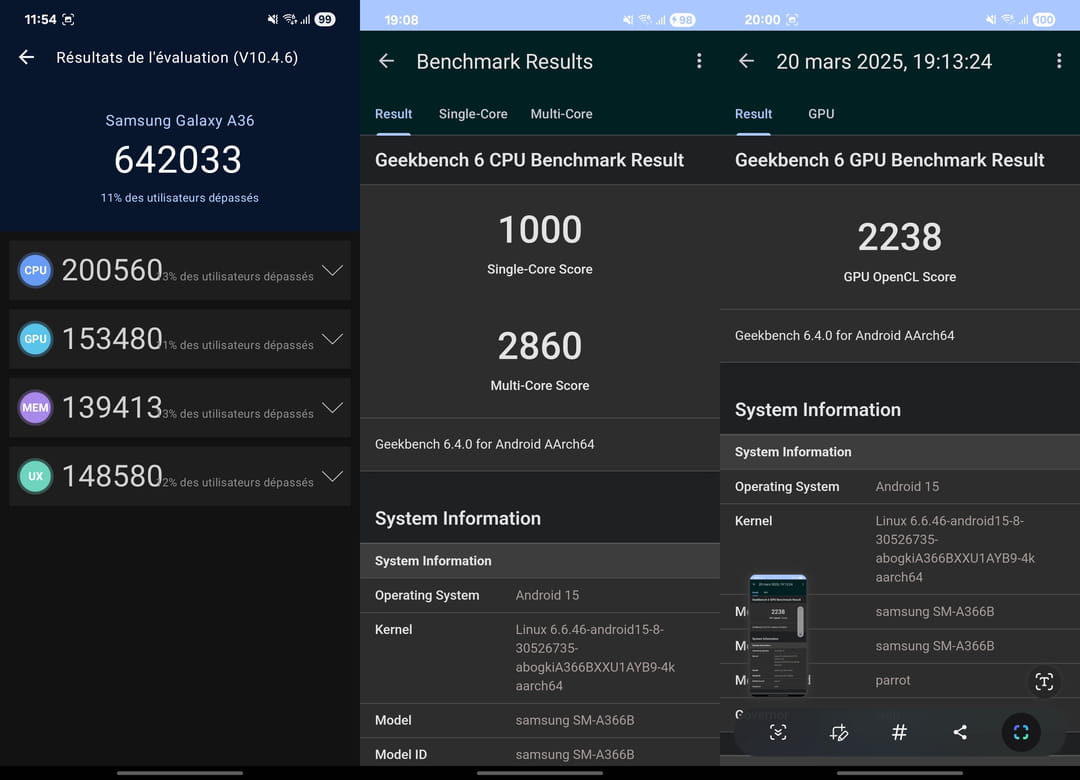The height and width of the screenshot is (780, 1080).
Task: Expand the UX 148580 score row
Action: point(180,476)
